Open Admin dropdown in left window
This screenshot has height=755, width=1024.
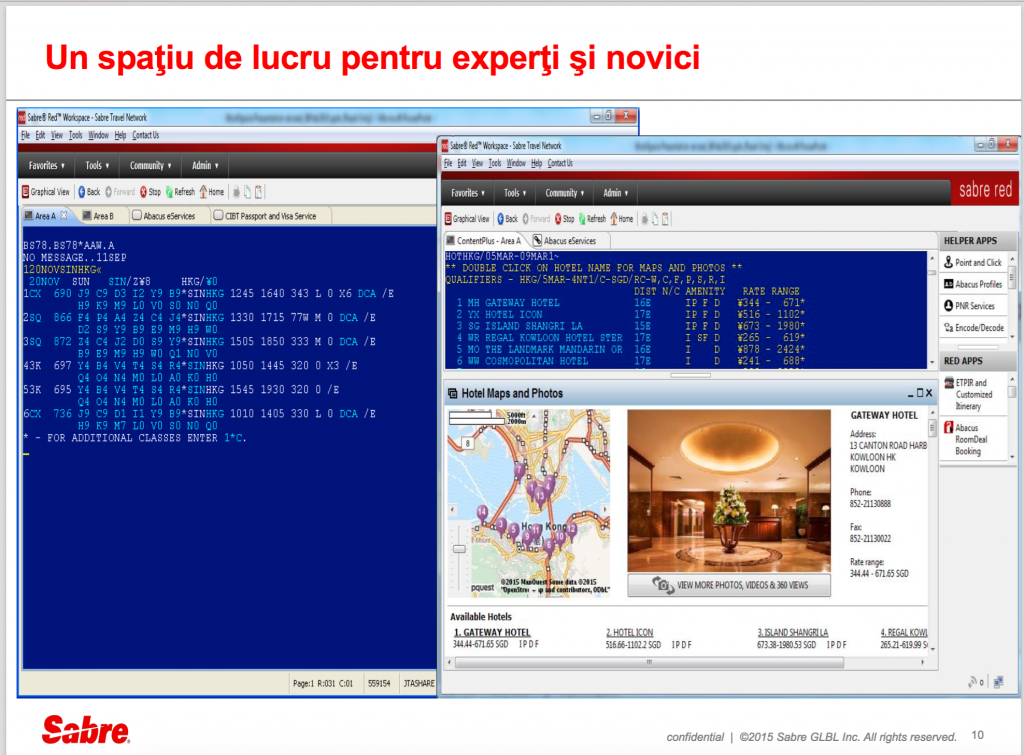(x=205, y=165)
